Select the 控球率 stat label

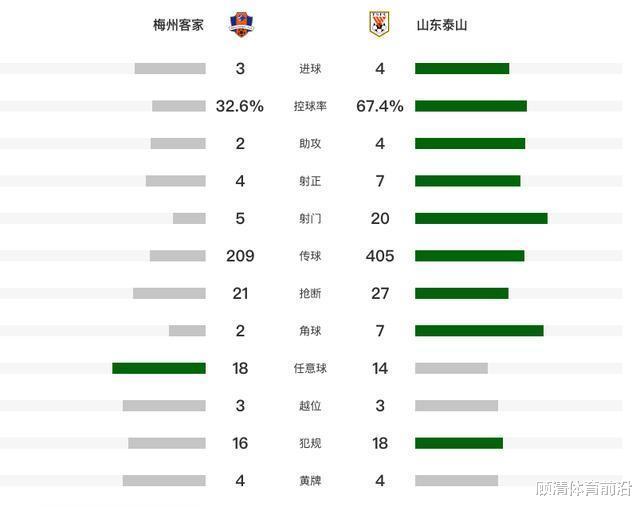click(310, 106)
